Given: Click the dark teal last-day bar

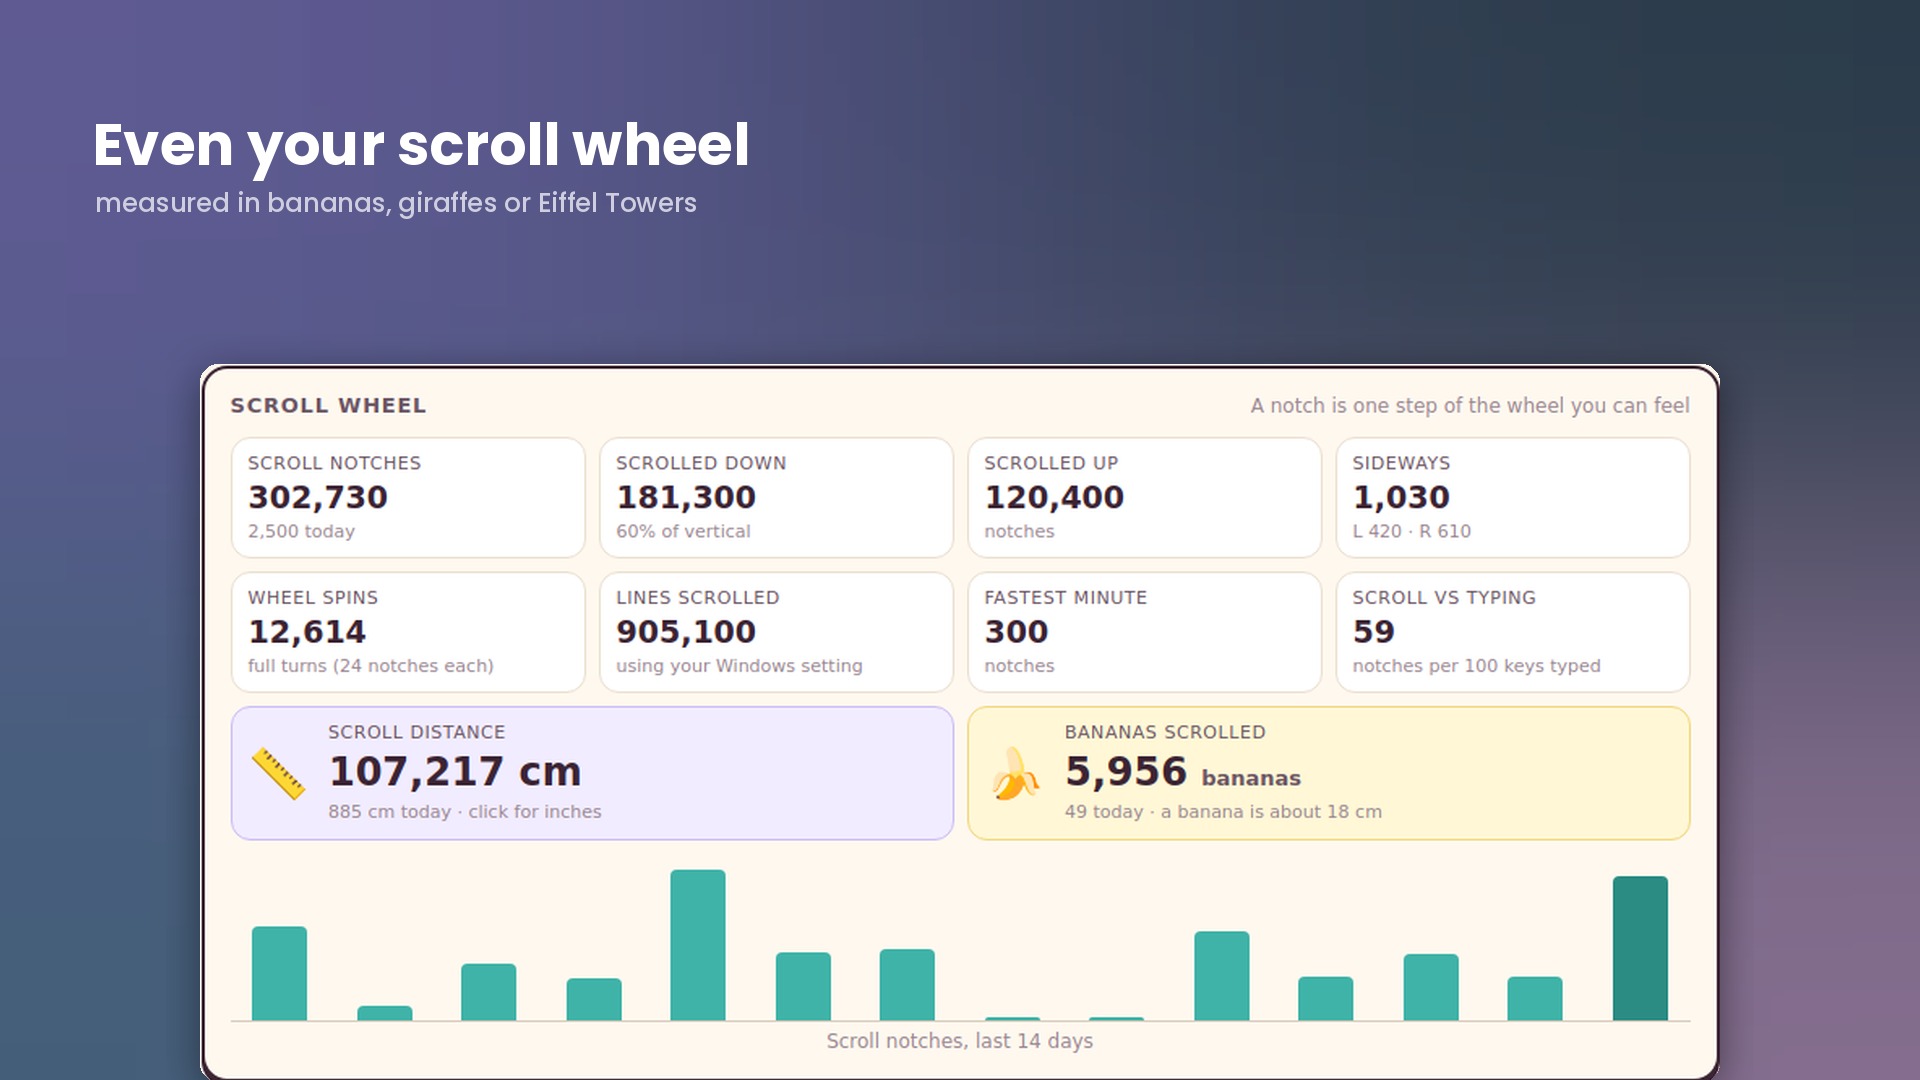Looking at the screenshot, I should point(1640,948).
